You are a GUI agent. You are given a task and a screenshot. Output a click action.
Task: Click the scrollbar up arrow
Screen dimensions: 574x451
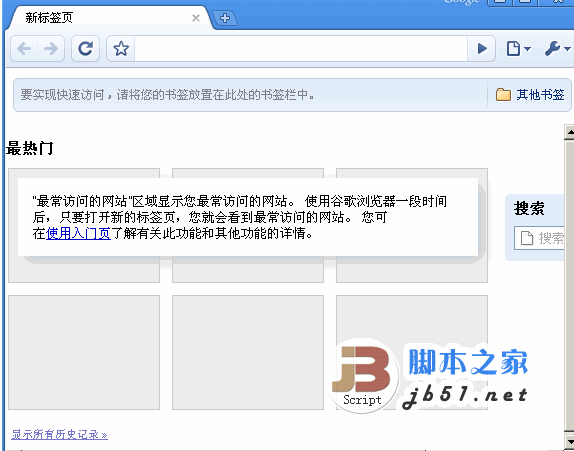[x=569, y=132]
